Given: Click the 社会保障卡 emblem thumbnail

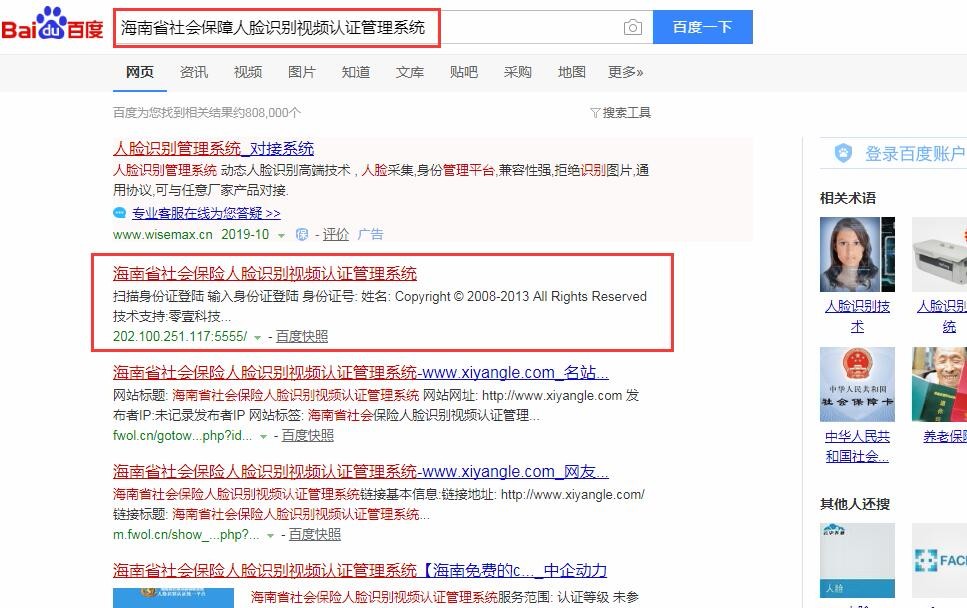Looking at the screenshot, I should pyautogui.click(x=857, y=384).
